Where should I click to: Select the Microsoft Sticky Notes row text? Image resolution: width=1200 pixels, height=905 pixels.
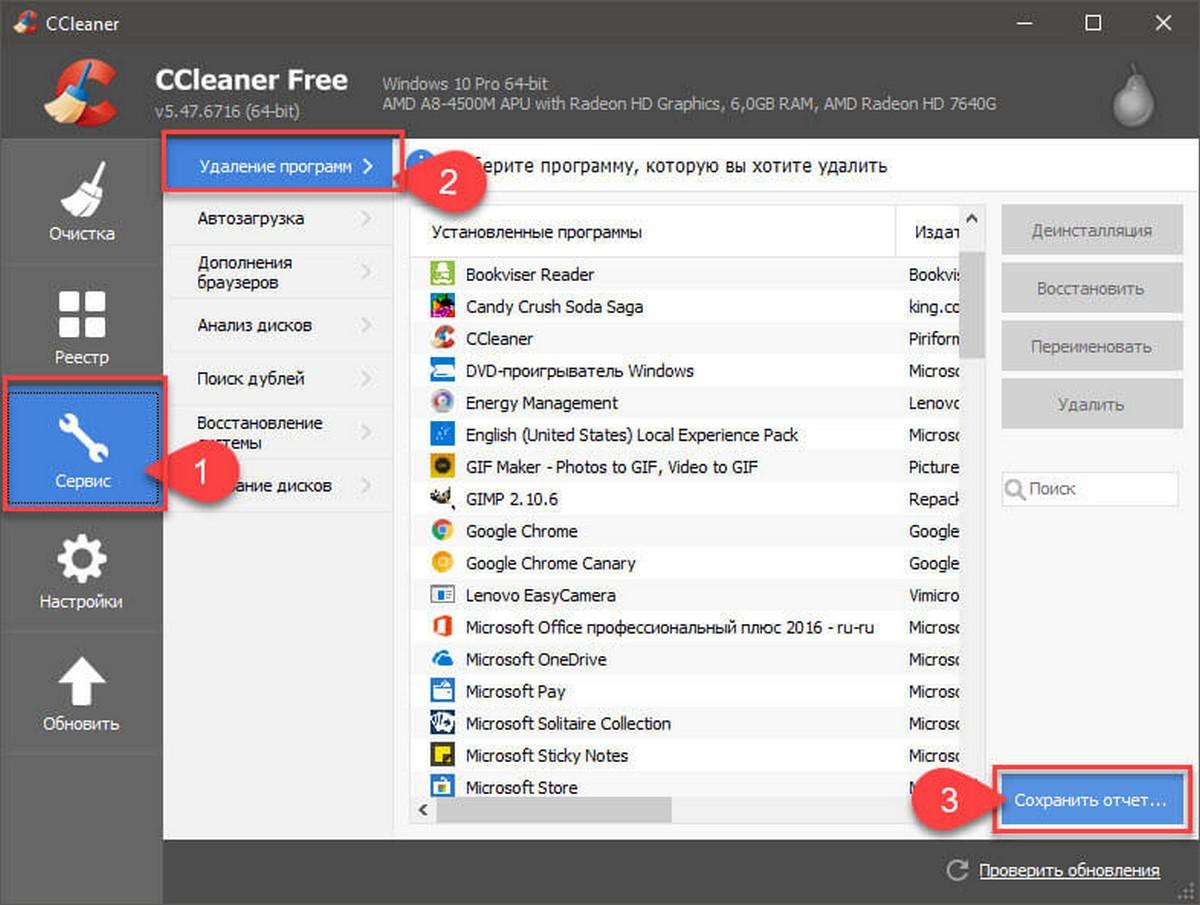pyautogui.click(x=547, y=755)
